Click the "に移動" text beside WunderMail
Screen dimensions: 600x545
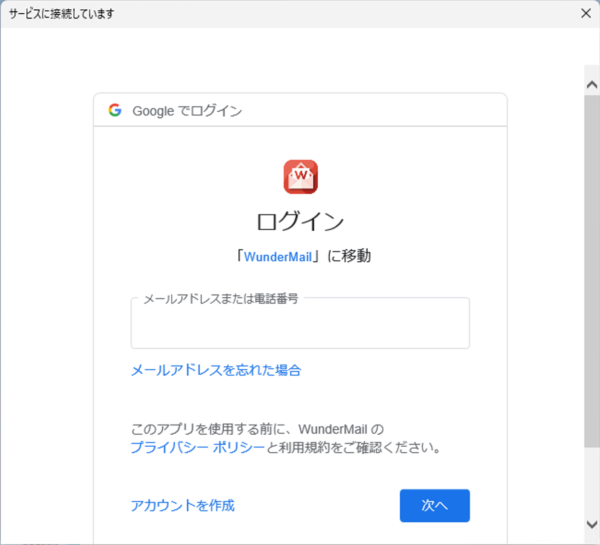348,255
